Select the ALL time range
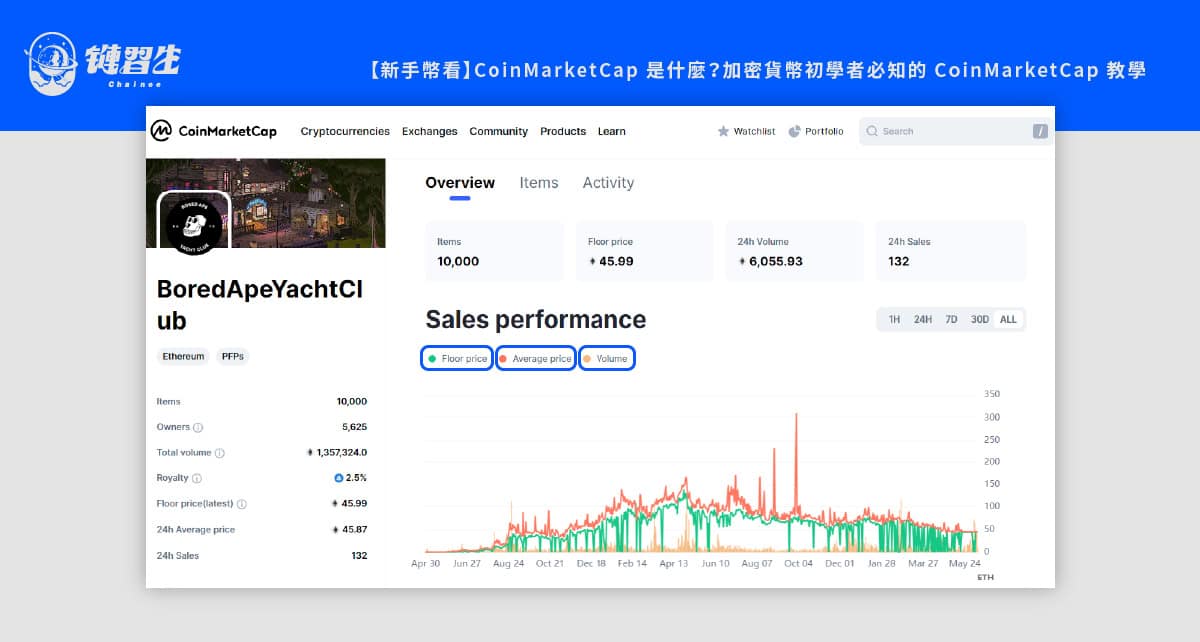The width and height of the screenshot is (1200, 642). coord(1008,320)
